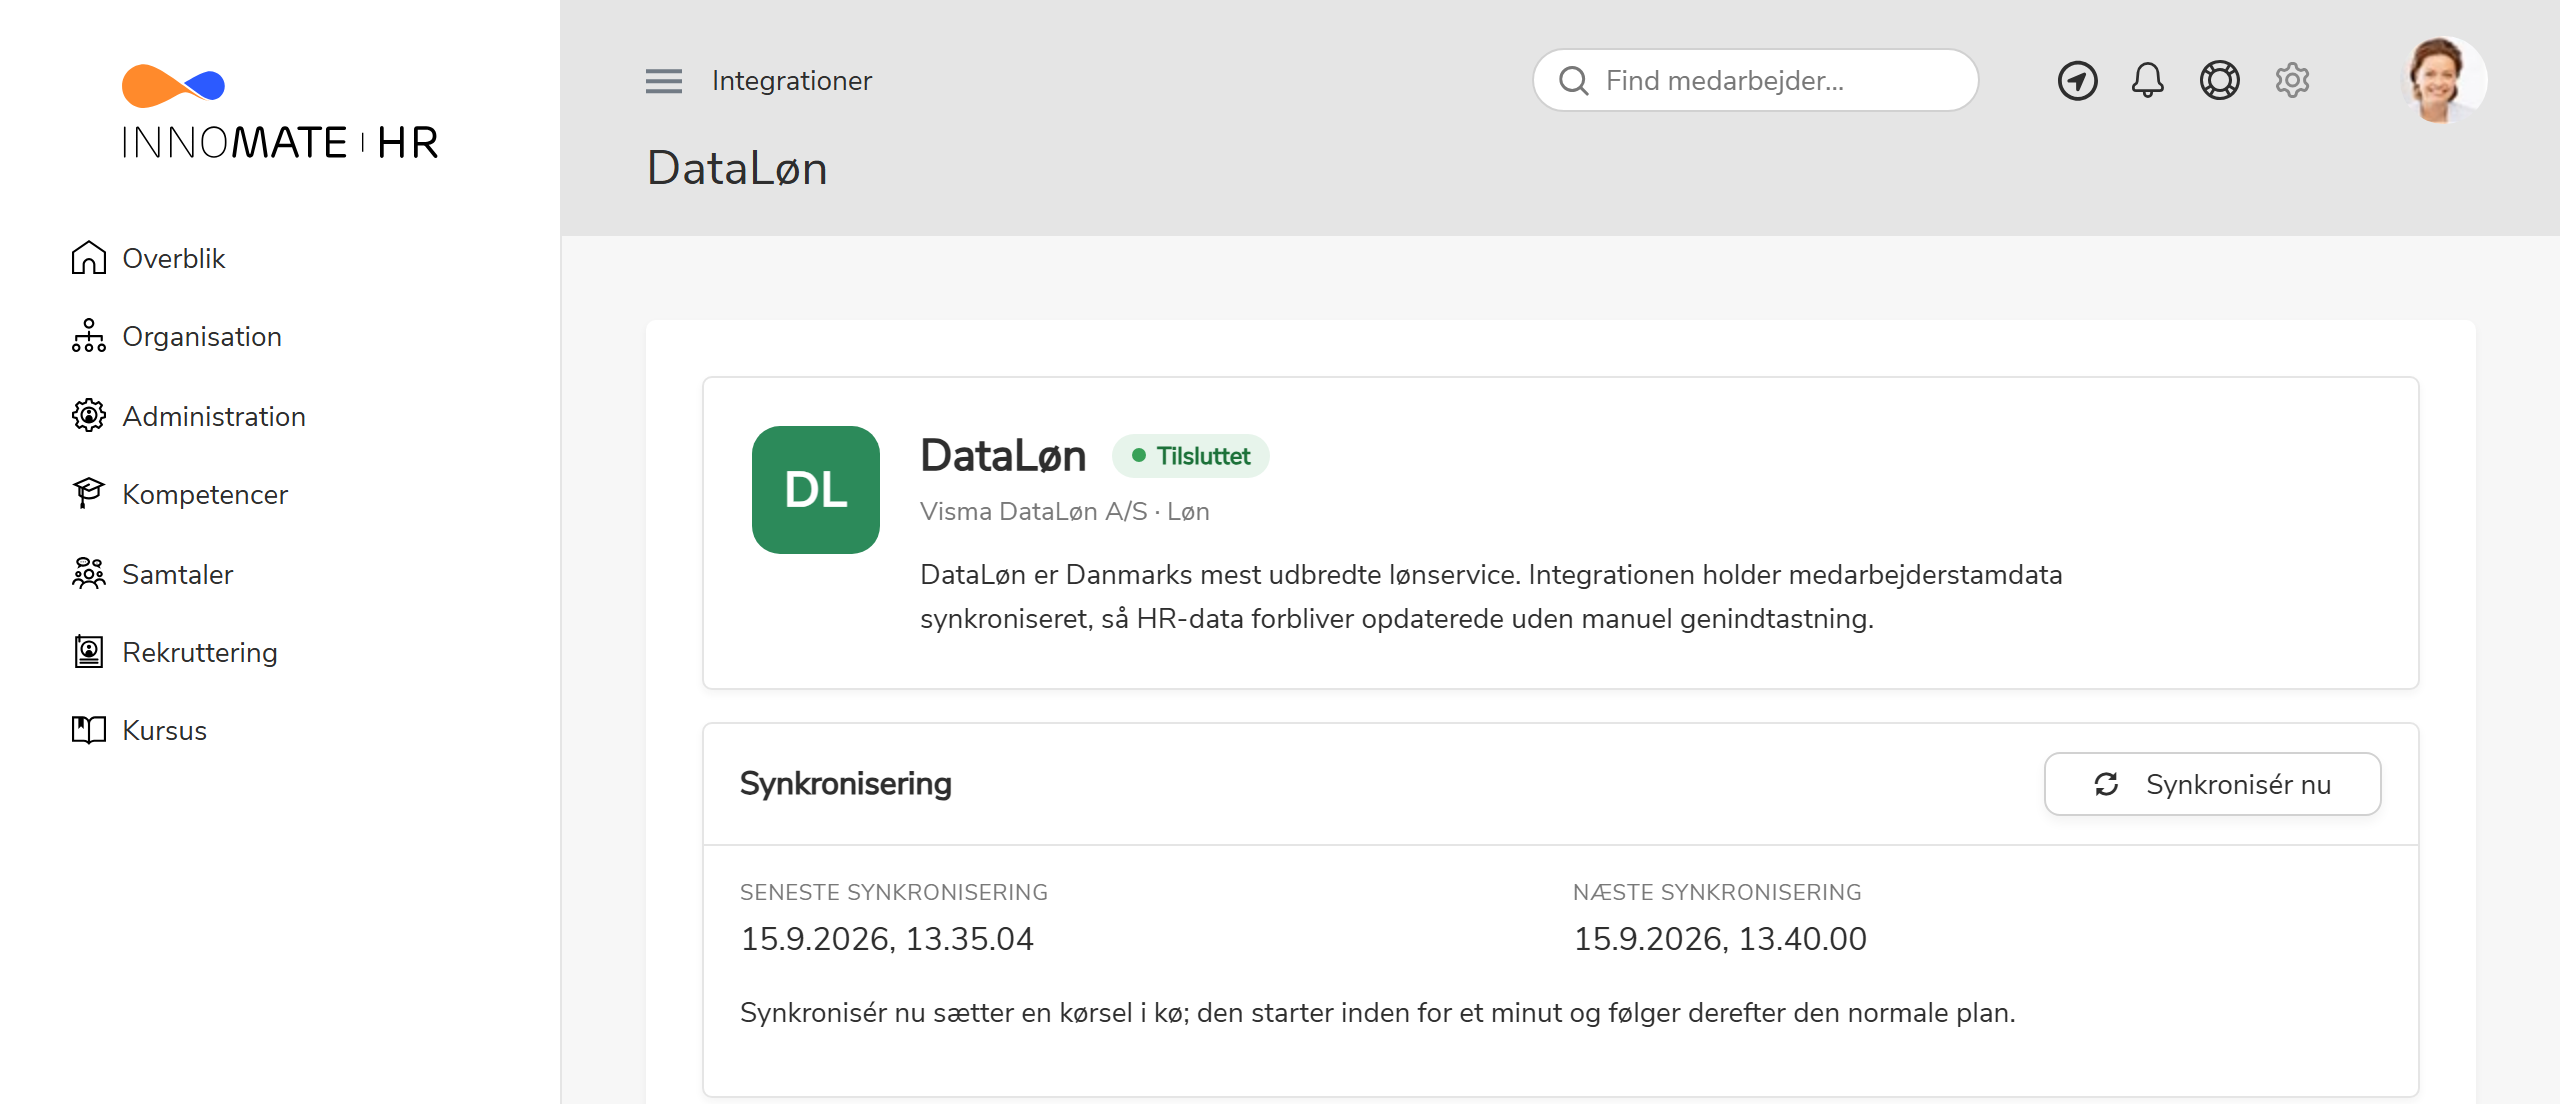Click the Samtaler people icon

[89, 573]
